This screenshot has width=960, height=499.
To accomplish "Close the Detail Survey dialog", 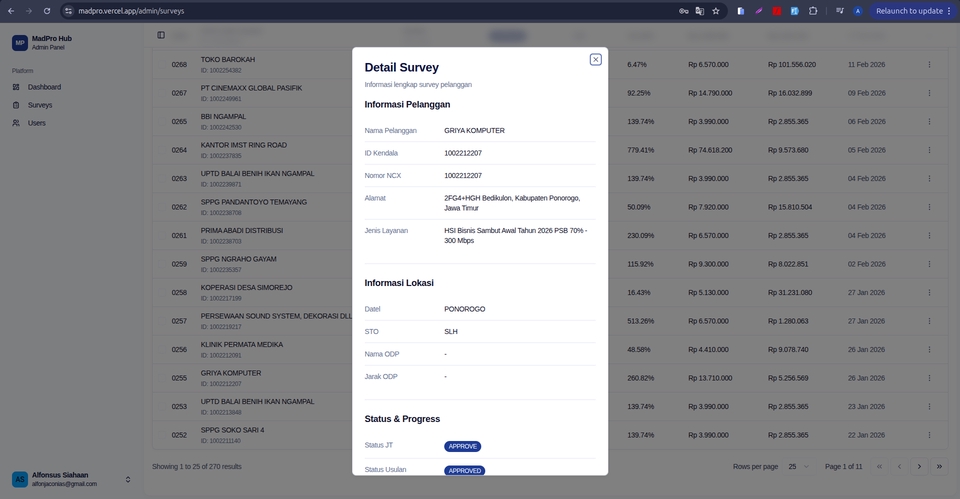I will click(595, 60).
